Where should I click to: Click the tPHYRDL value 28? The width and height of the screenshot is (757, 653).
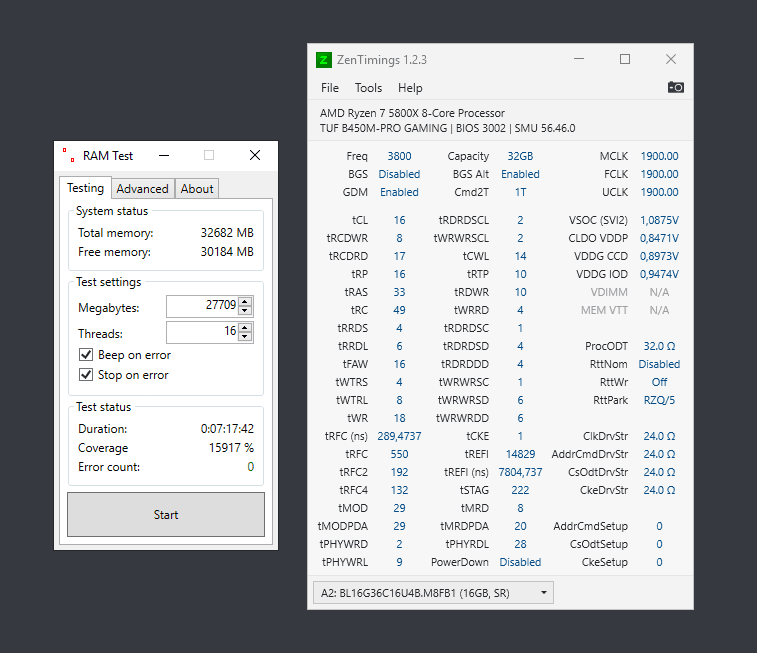(520, 544)
